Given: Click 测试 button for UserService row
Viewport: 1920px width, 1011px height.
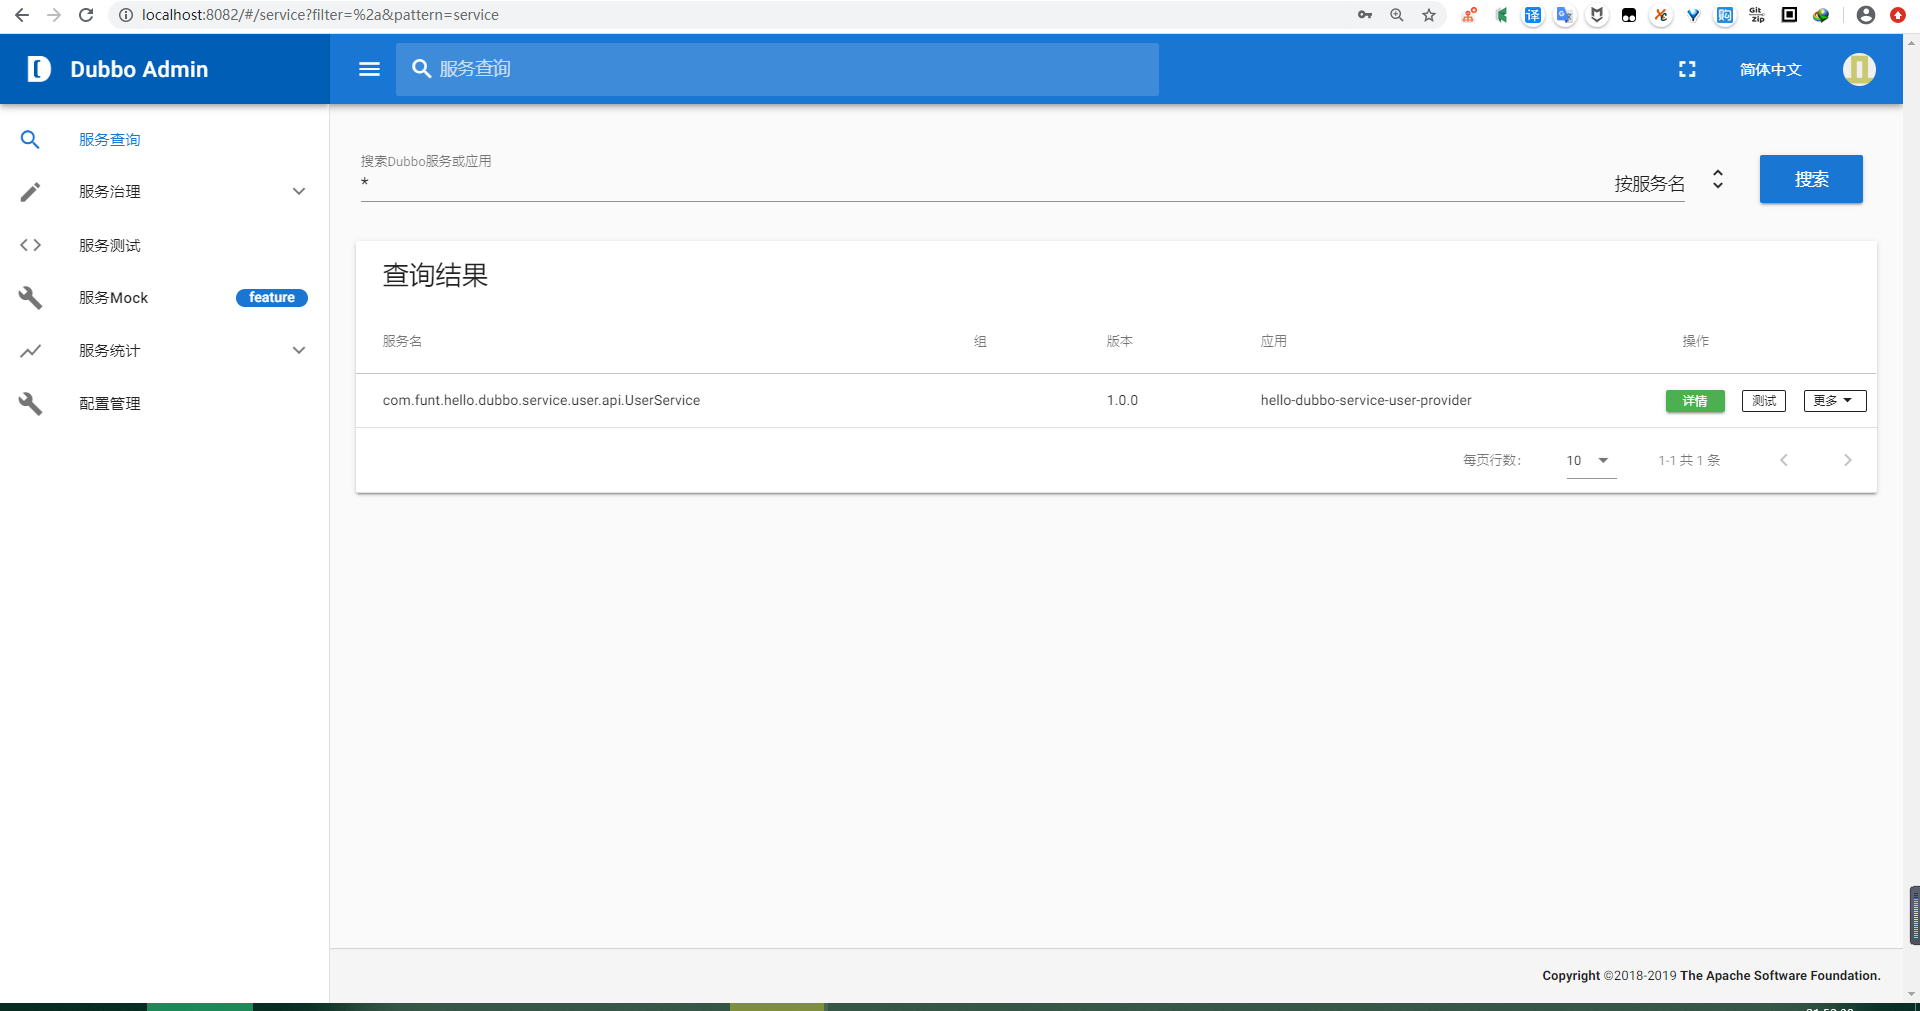Looking at the screenshot, I should pos(1764,401).
